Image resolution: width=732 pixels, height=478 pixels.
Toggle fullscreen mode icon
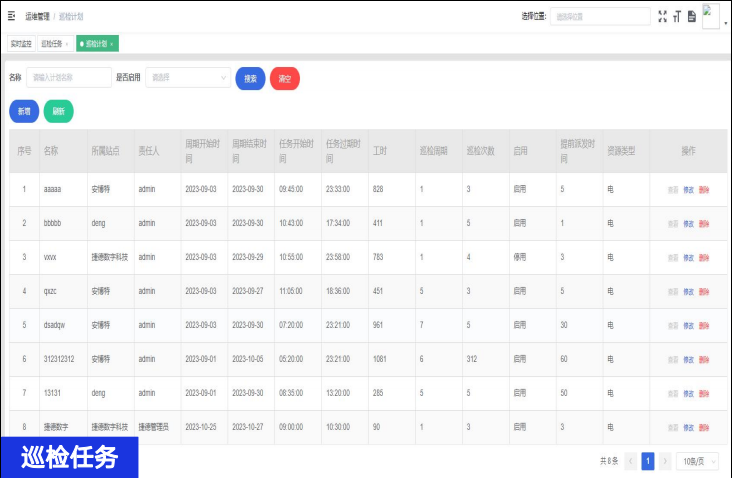(x=663, y=16)
